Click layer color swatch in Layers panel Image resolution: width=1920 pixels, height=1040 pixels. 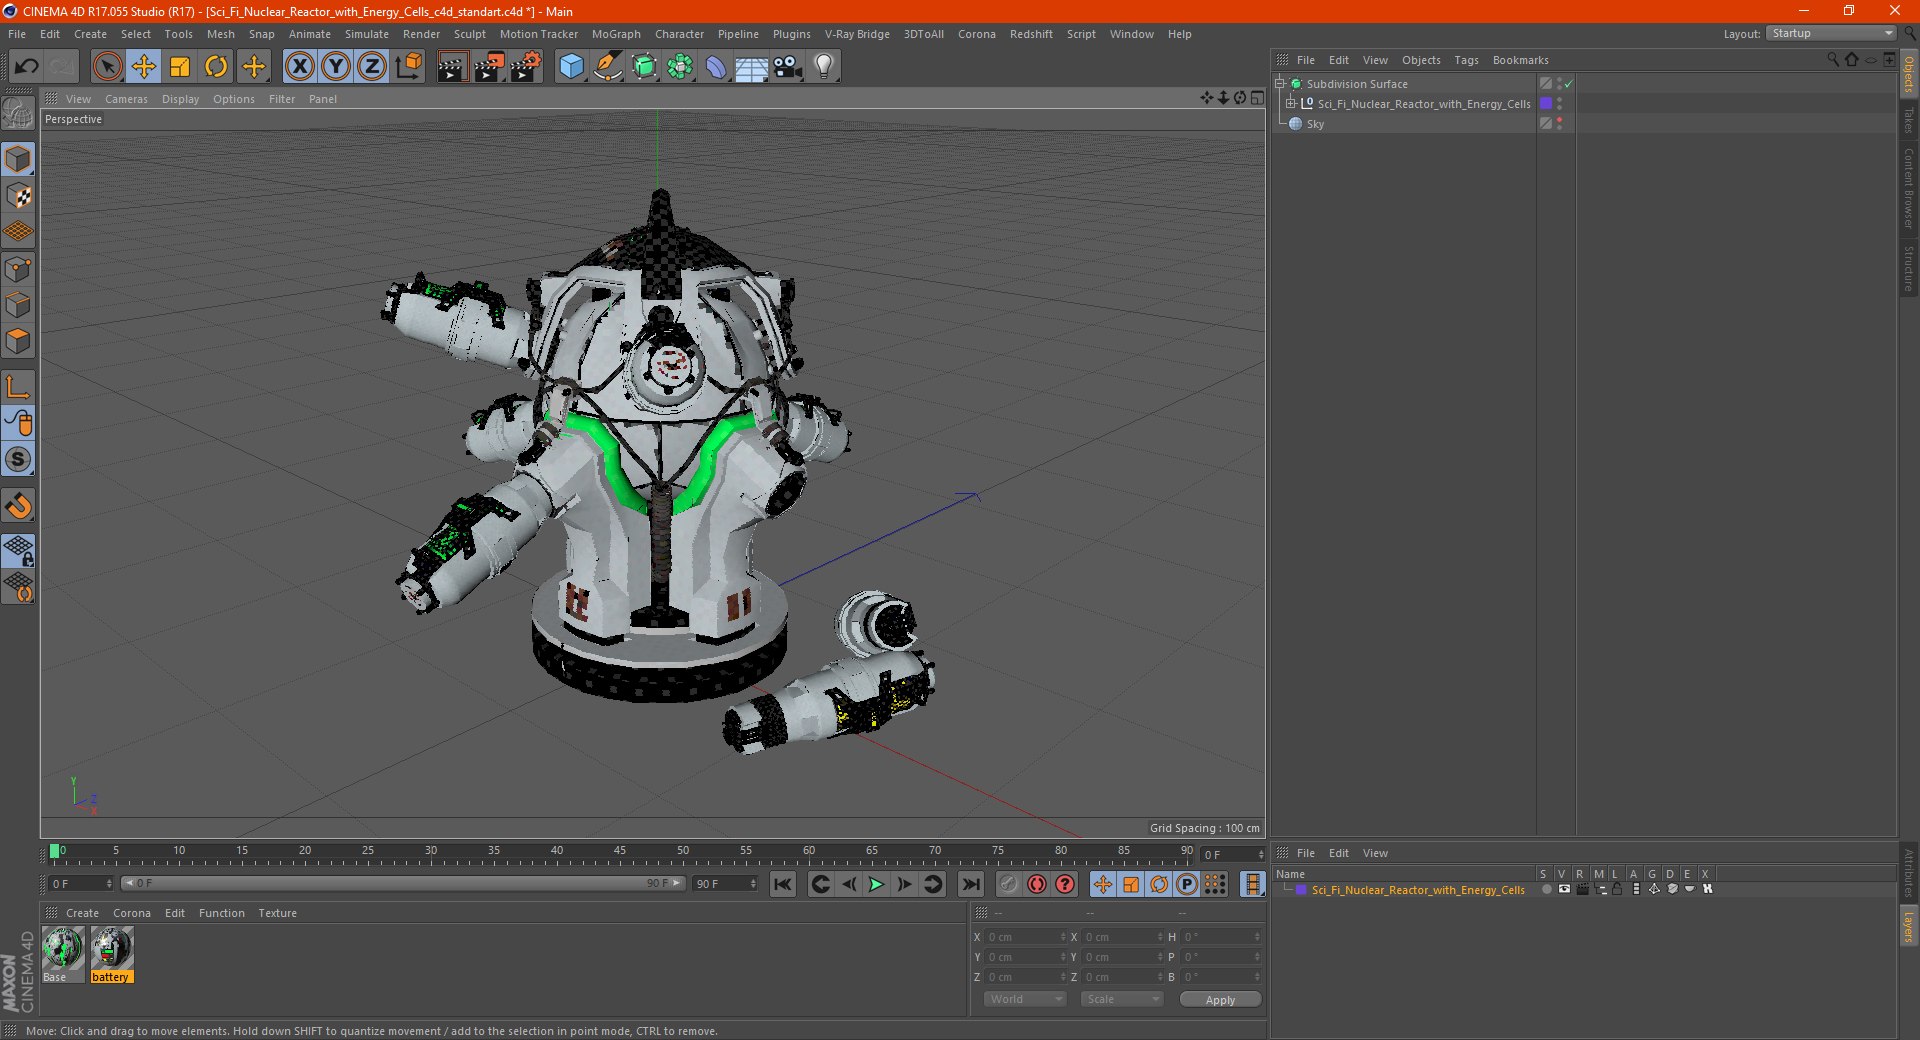pos(1301,890)
